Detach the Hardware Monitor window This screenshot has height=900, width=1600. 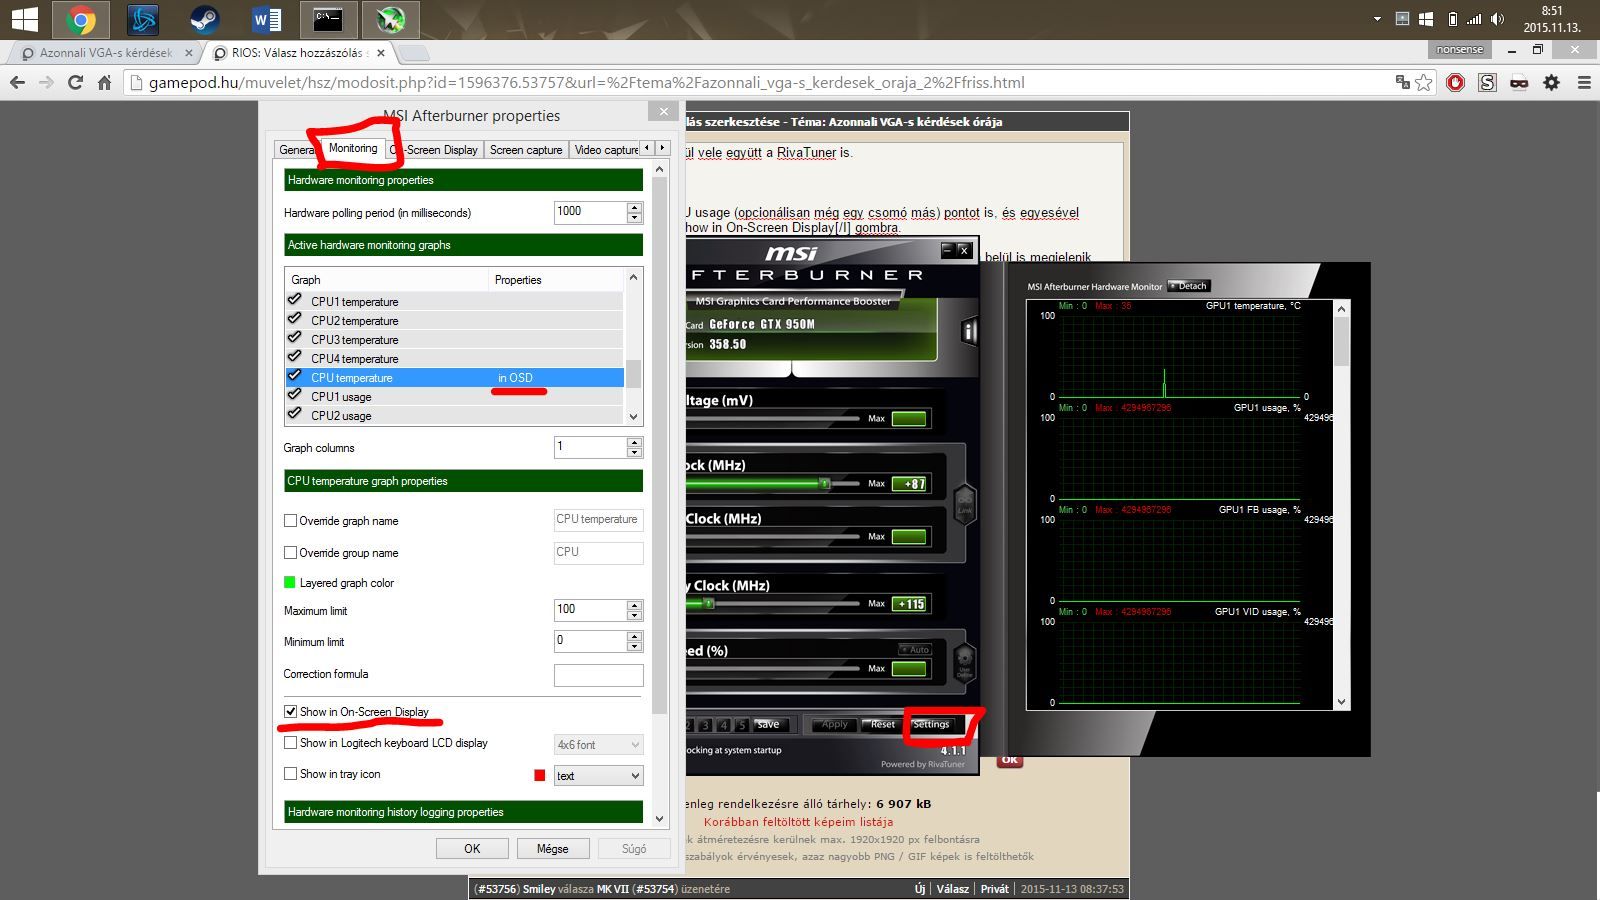coord(1189,286)
